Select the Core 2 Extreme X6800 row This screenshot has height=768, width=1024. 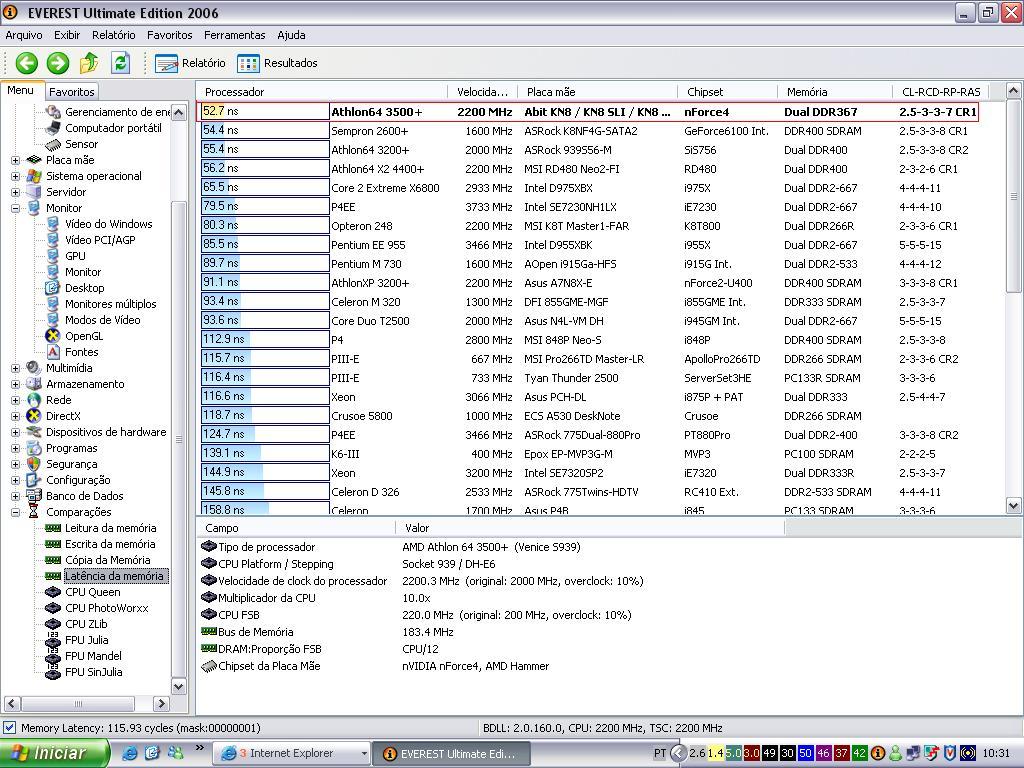click(588, 188)
